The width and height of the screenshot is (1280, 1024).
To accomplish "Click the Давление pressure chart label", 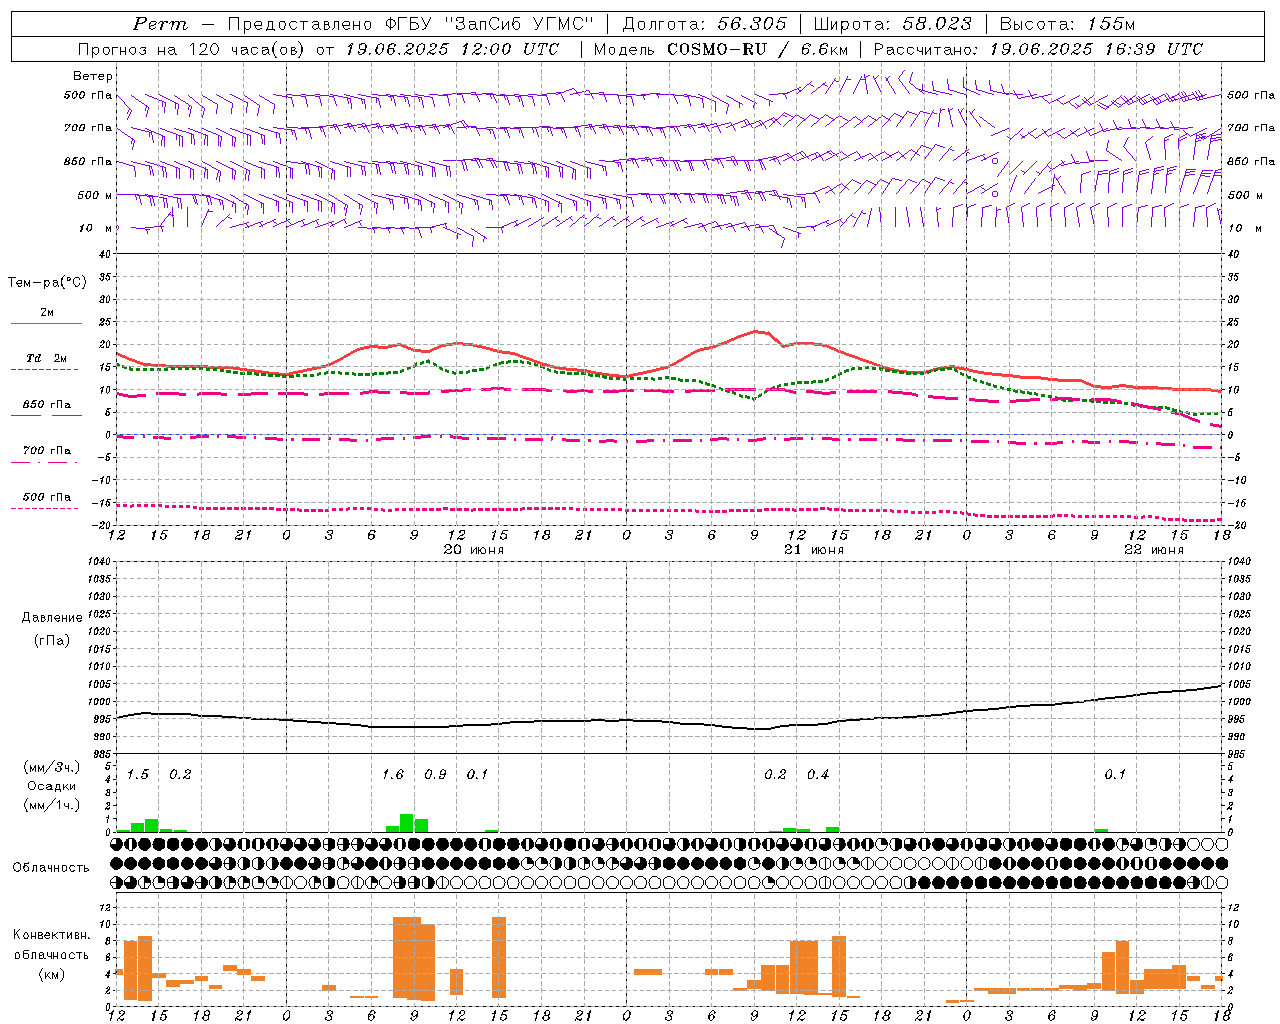I will click(52, 618).
